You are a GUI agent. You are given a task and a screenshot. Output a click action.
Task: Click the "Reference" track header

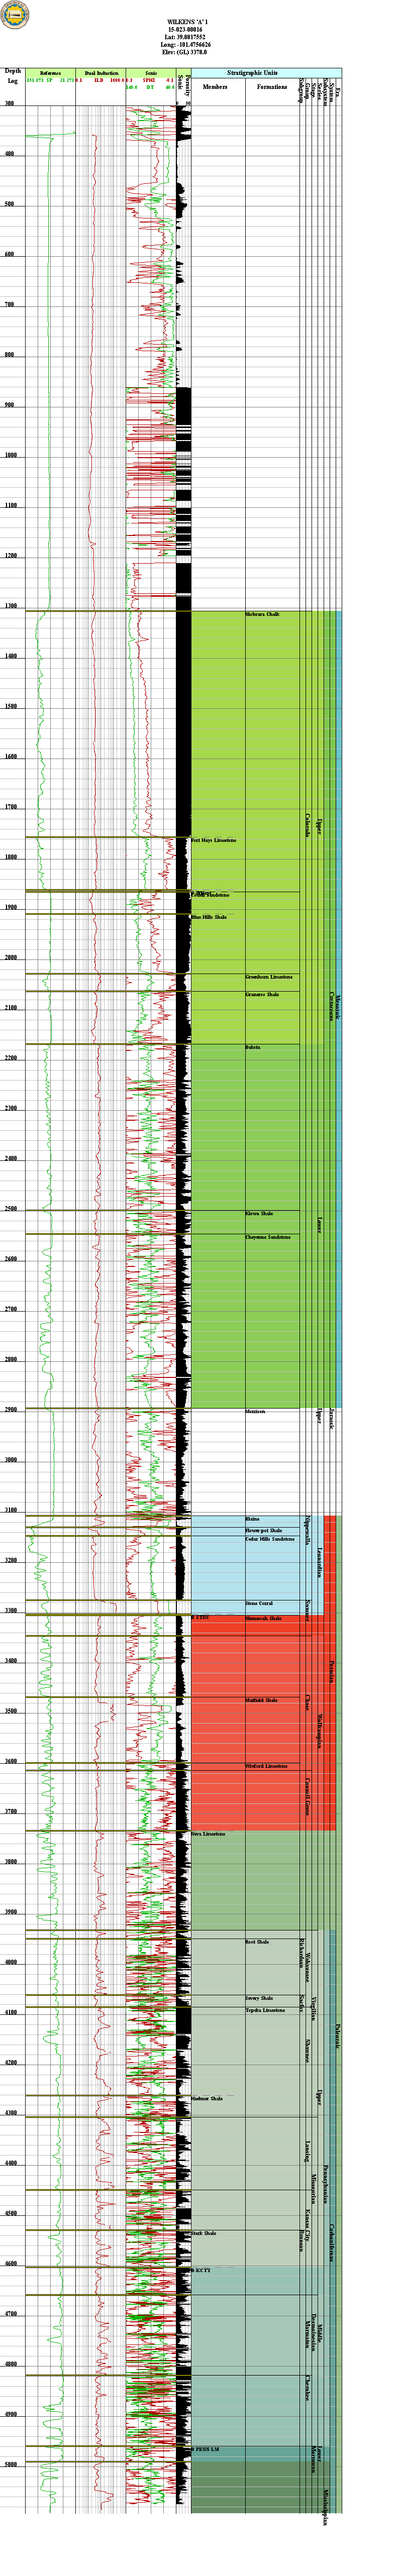(x=50, y=74)
